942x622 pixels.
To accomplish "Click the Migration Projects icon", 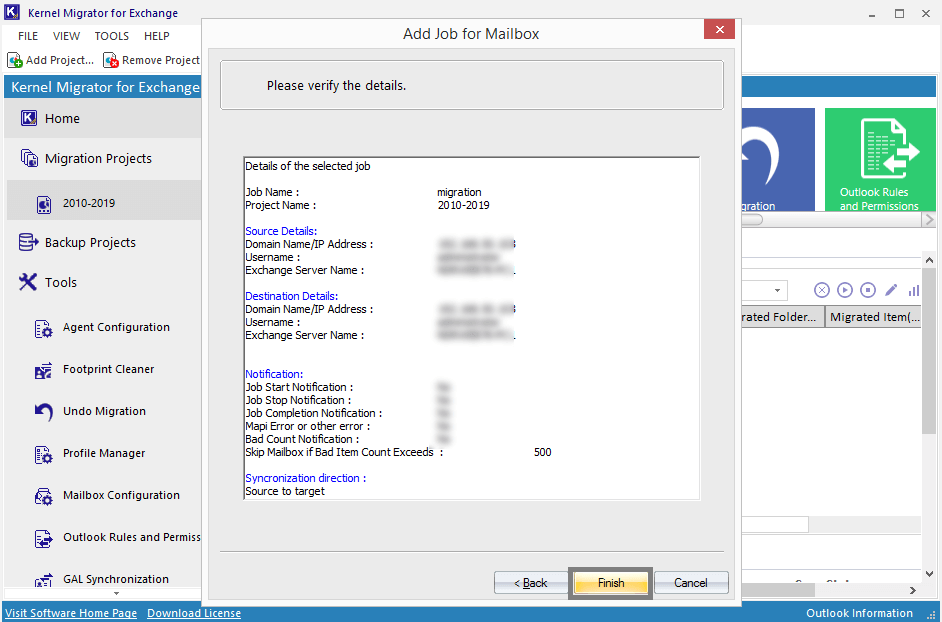I will (x=29, y=159).
